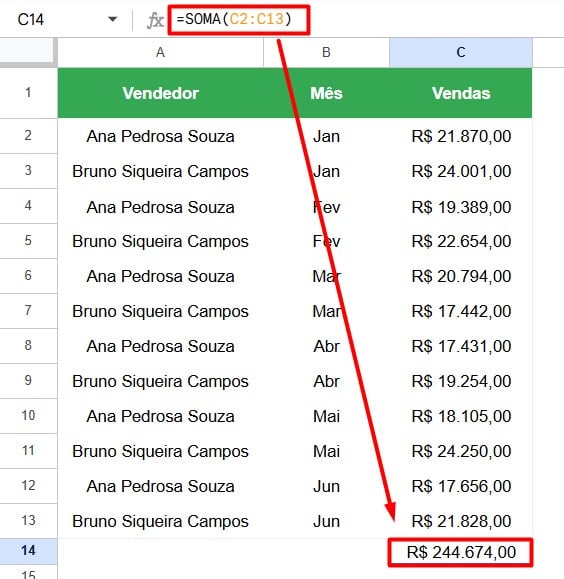Select the Jan cell in row 2

coord(326,136)
